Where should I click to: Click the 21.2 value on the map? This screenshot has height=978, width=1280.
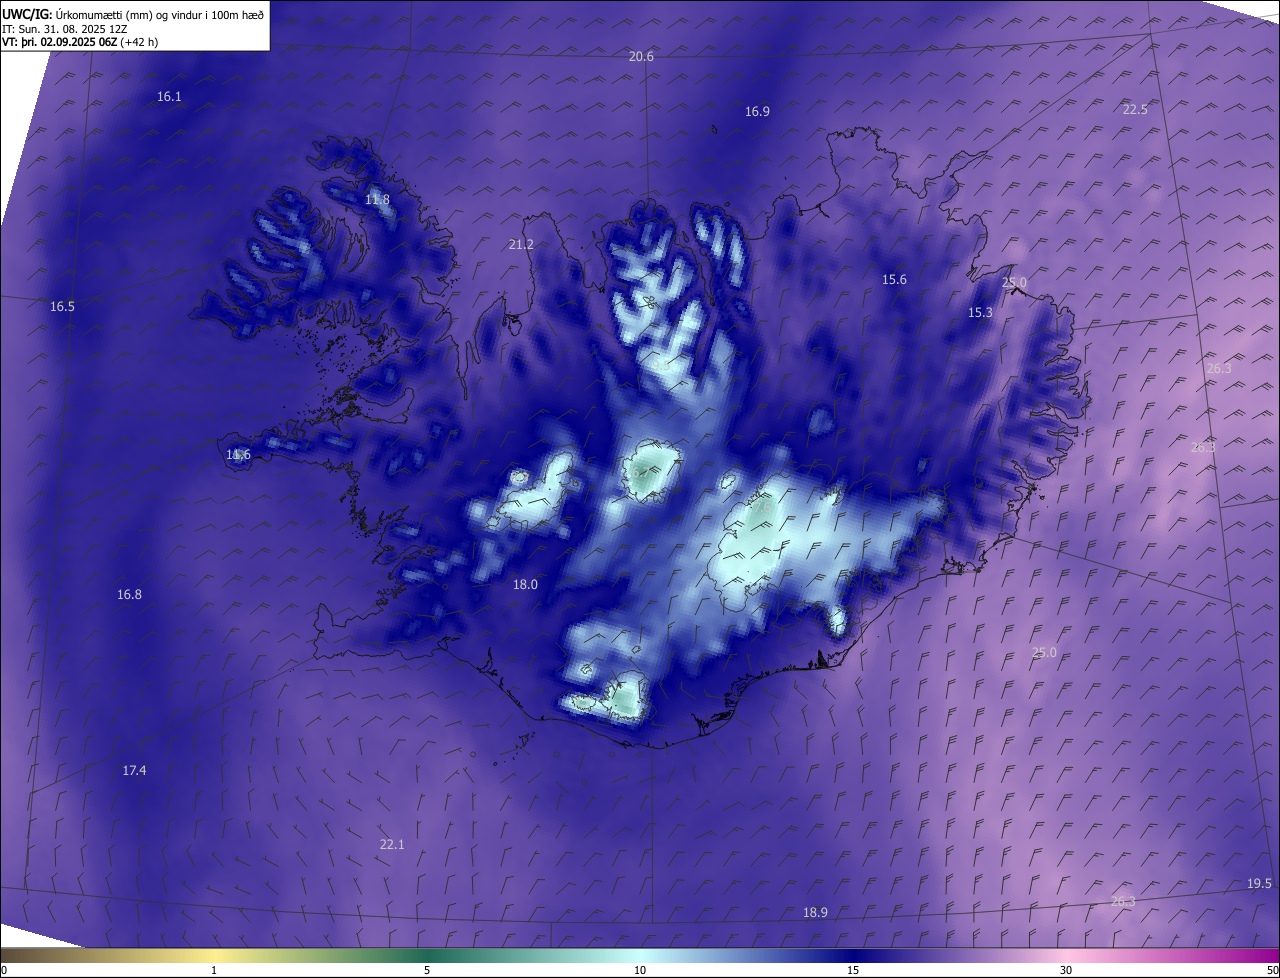click(x=521, y=245)
